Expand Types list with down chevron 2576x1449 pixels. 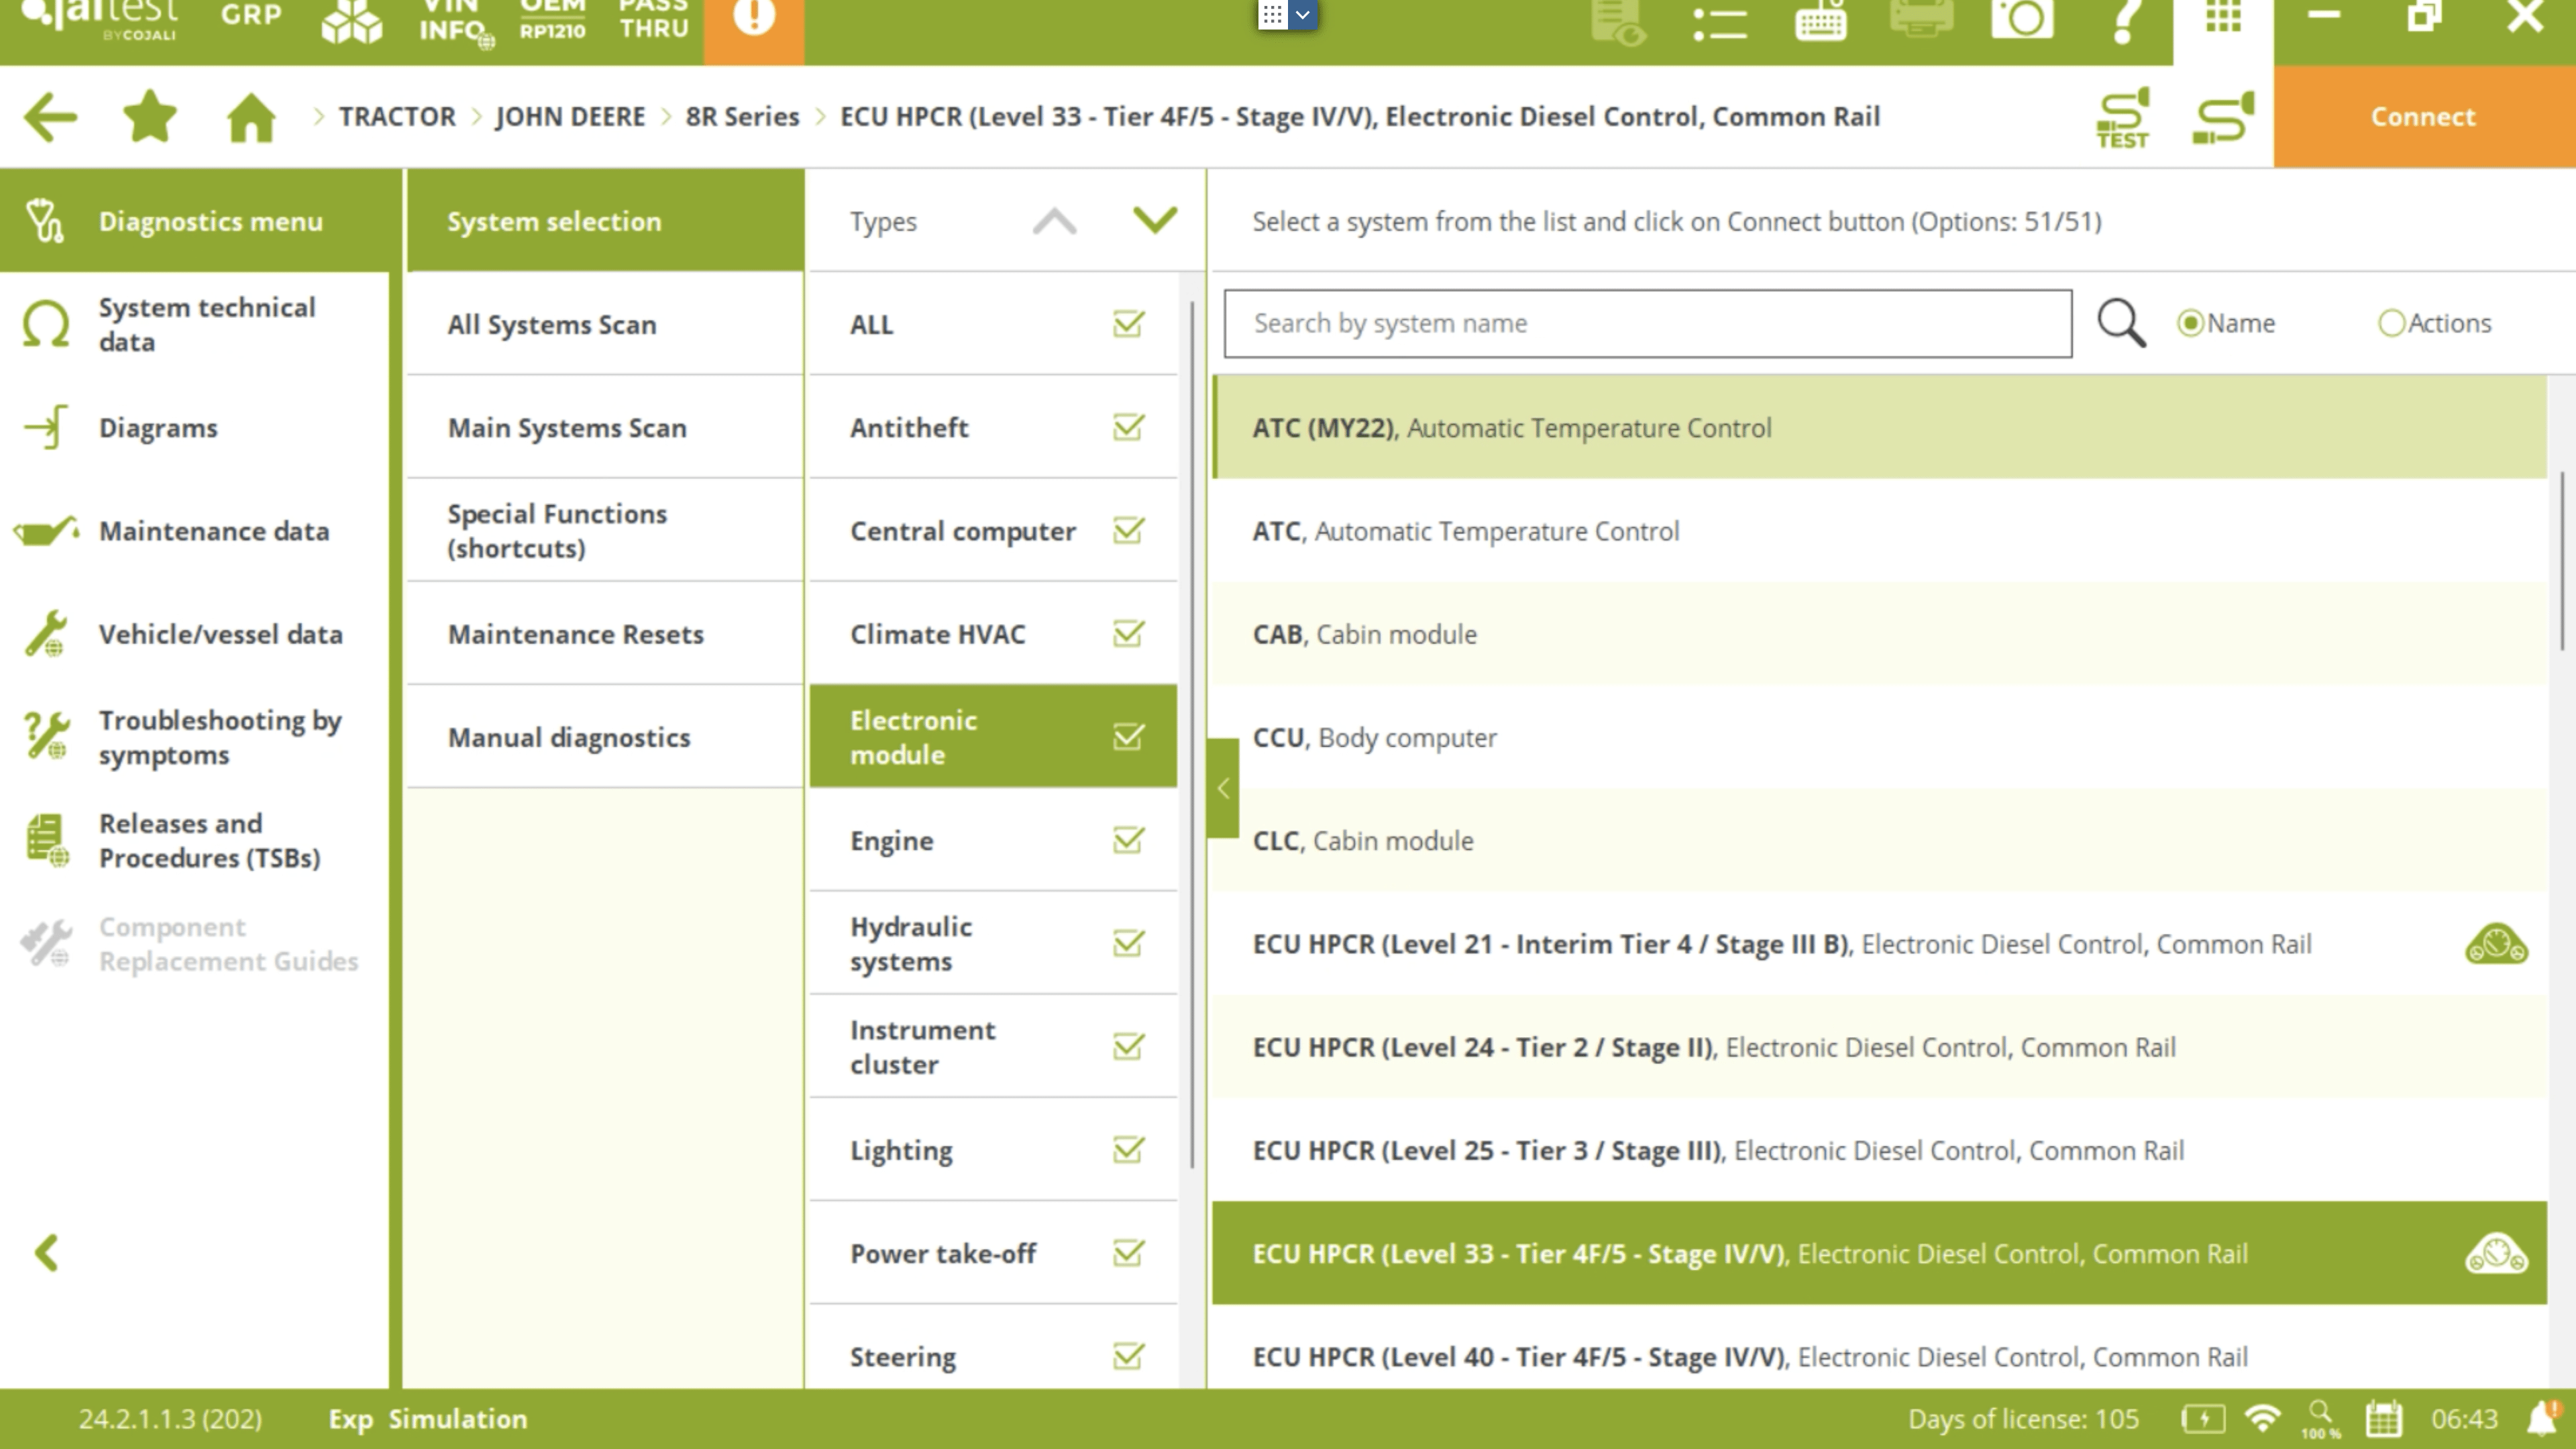[1155, 220]
